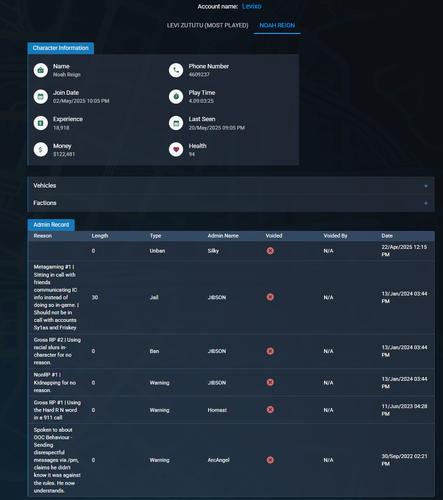Click the Metagaming #1 reason text
This screenshot has width=443, height=500.
click(57, 297)
